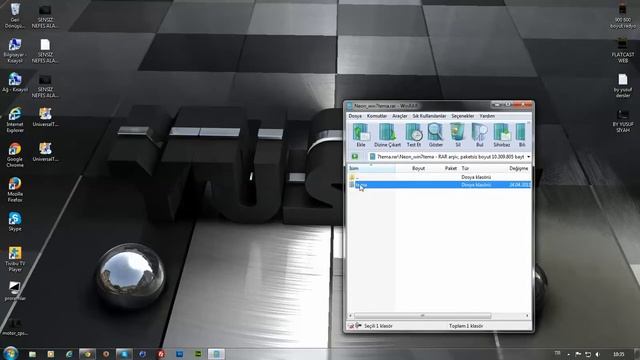Click the status bar drive icon in WinRAR
Viewport: 640px width, 360px height.
click(351, 326)
